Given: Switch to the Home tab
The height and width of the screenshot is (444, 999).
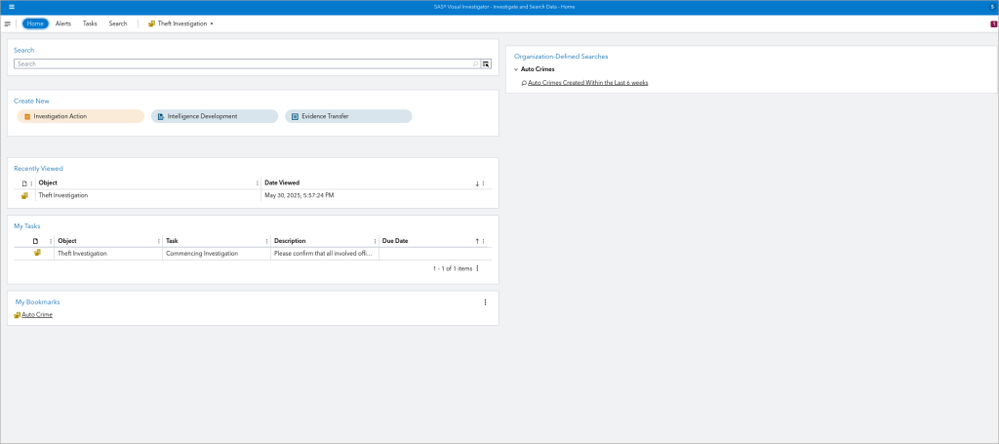Looking at the screenshot, I should pyautogui.click(x=35, y=24).
